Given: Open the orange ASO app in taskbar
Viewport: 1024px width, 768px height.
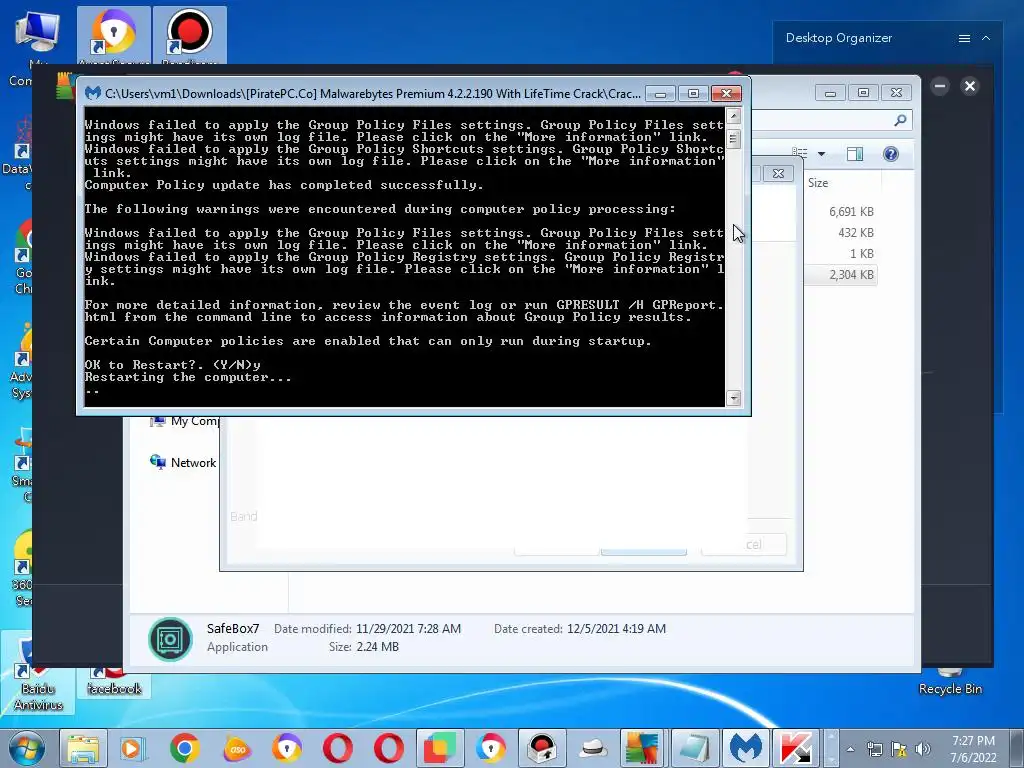Looking at the screenshot, I should (x=236, y=748).
